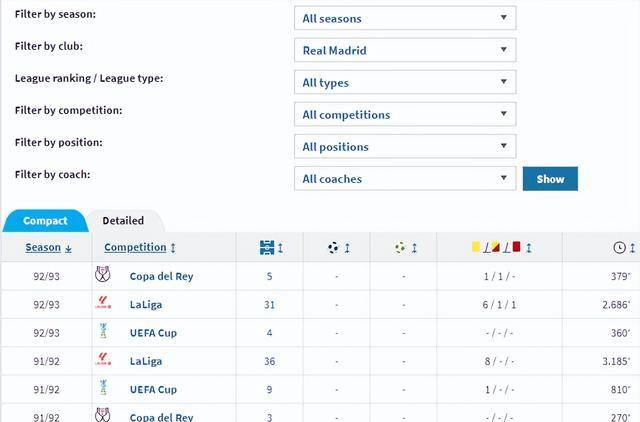Expand the All coaches dropdown

click(x=405, y=178)
